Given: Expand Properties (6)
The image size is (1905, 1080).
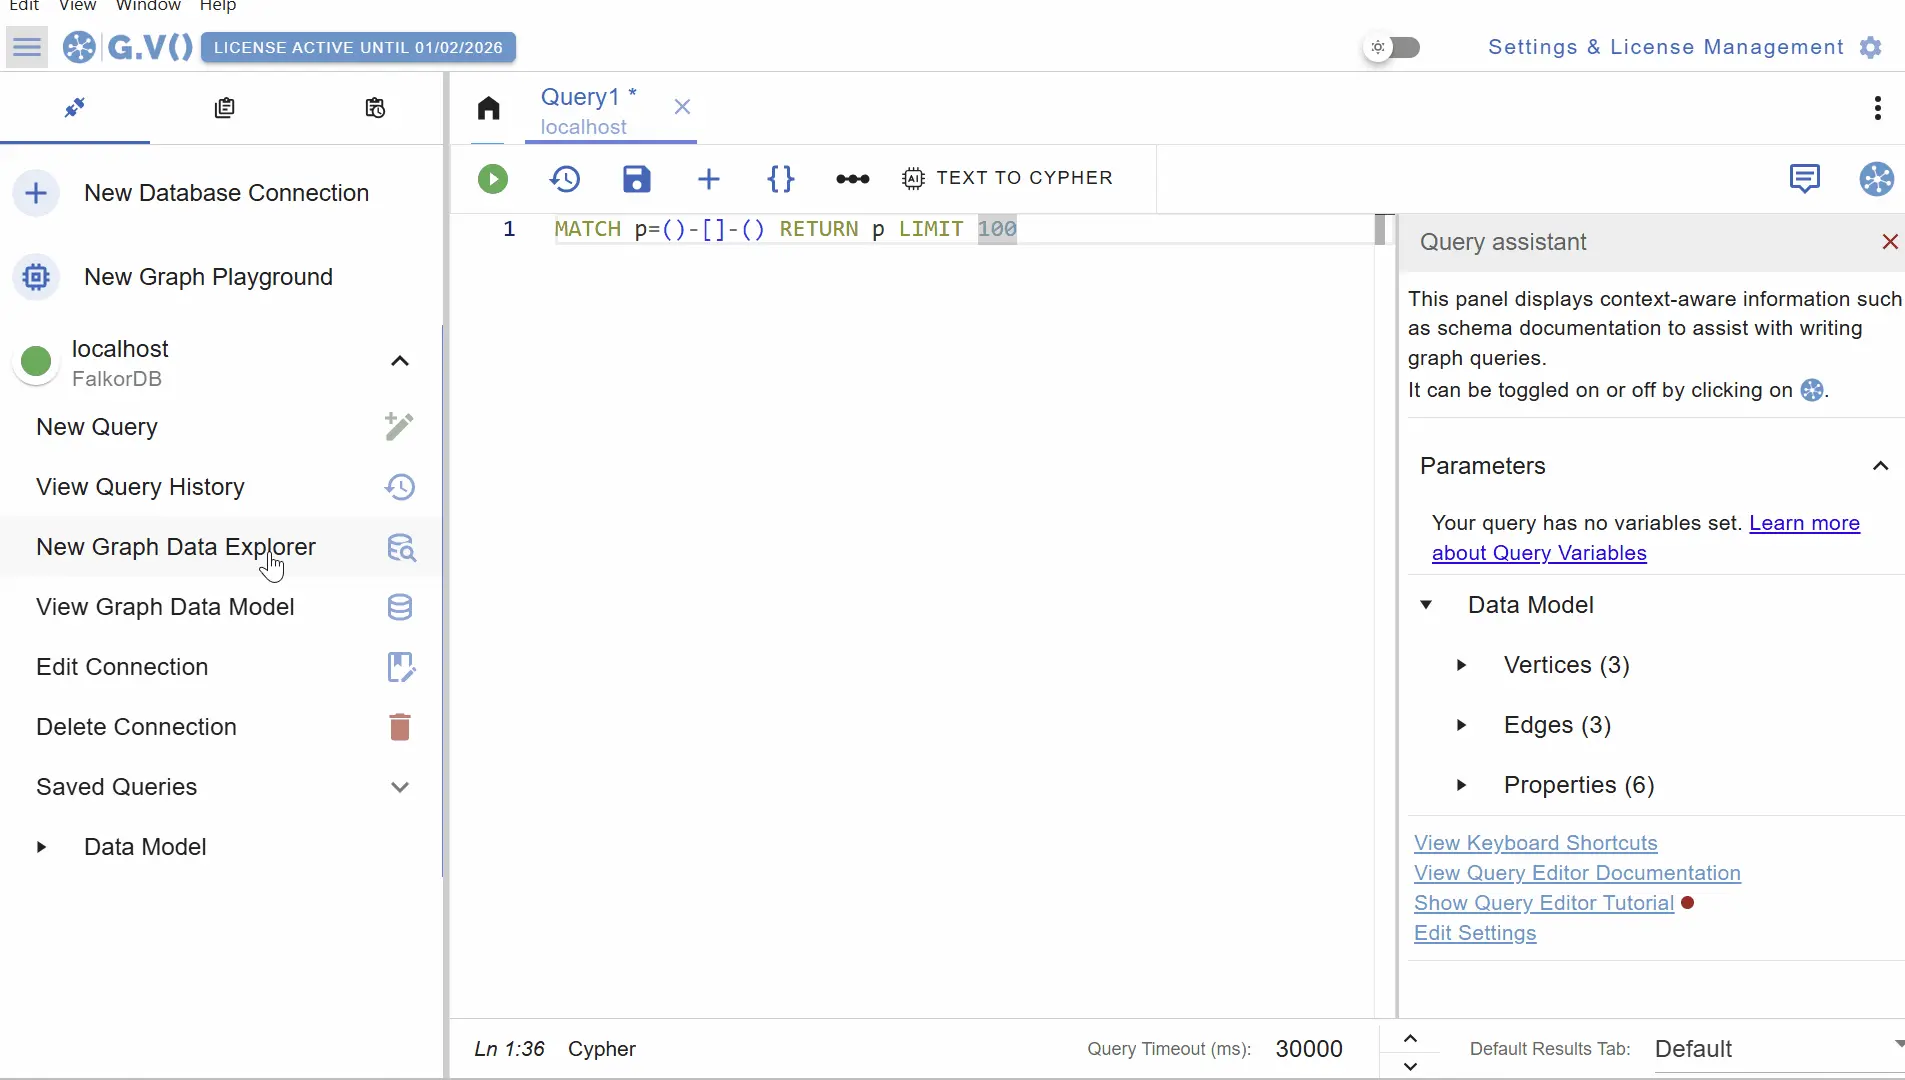Looking at the screenshot, I should click(x=1461, y=785).
